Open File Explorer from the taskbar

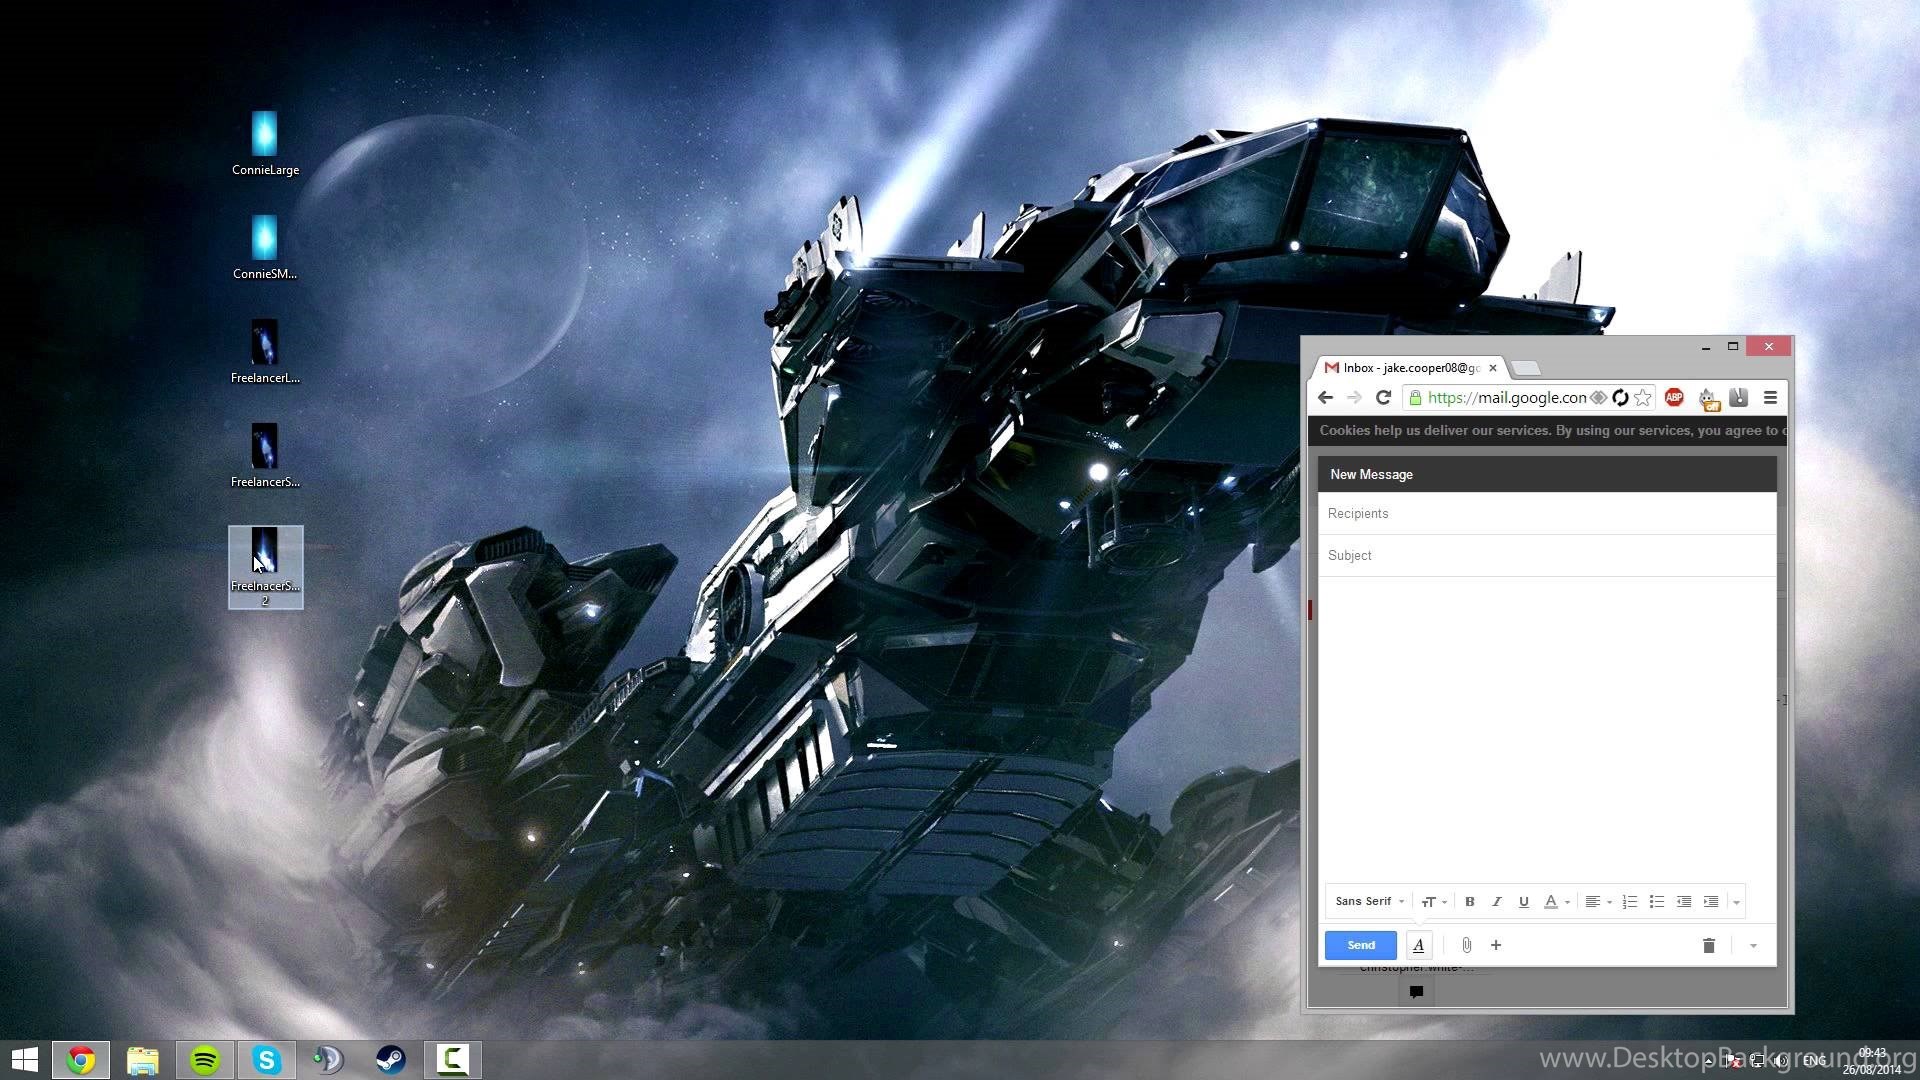143,1060
